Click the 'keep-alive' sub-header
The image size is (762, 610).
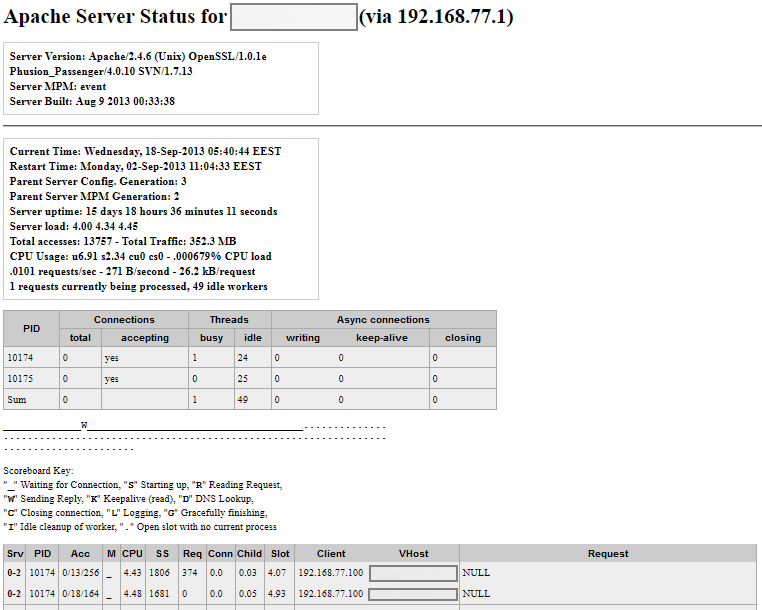(x=382, y=338)
